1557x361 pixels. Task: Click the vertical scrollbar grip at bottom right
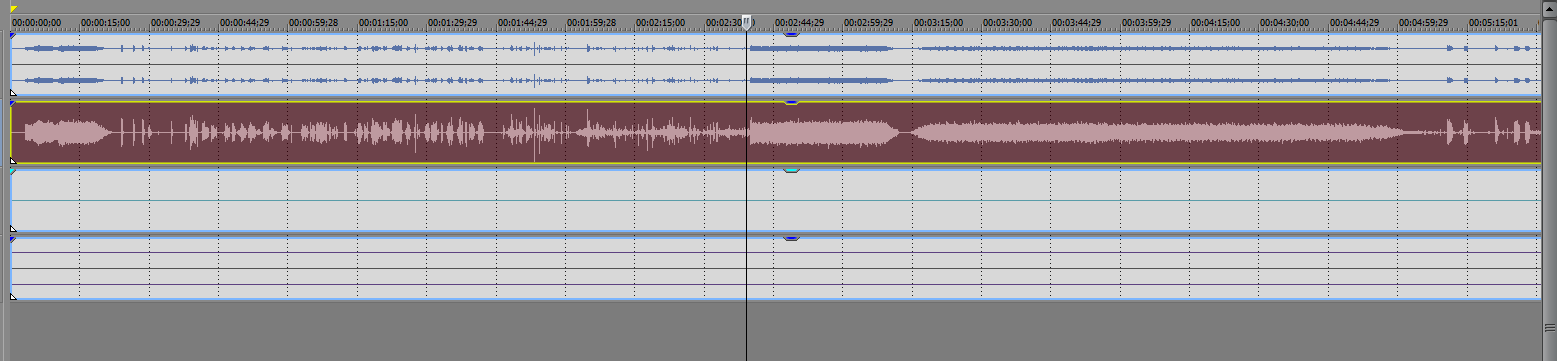pyautogui.click(x=1549, y=327)
